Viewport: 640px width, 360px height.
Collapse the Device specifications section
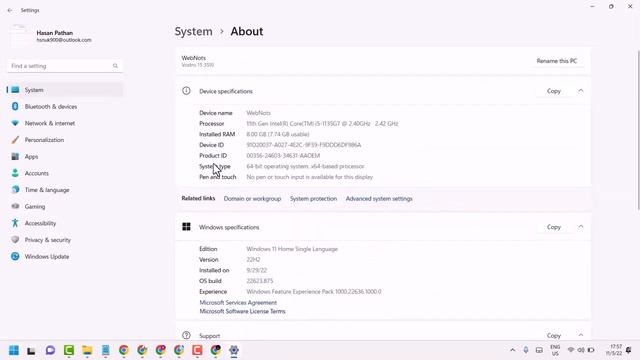coord(581,91)
